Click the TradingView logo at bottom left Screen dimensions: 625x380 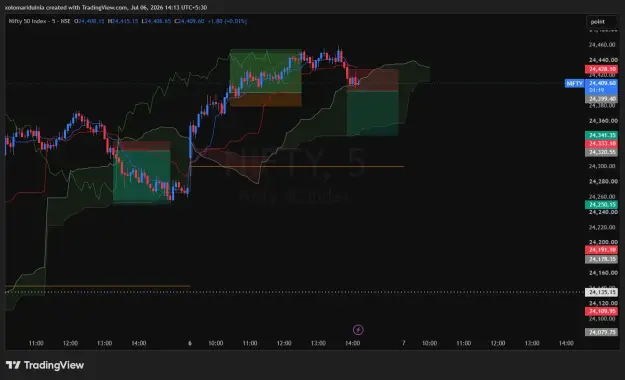[45, 365]
